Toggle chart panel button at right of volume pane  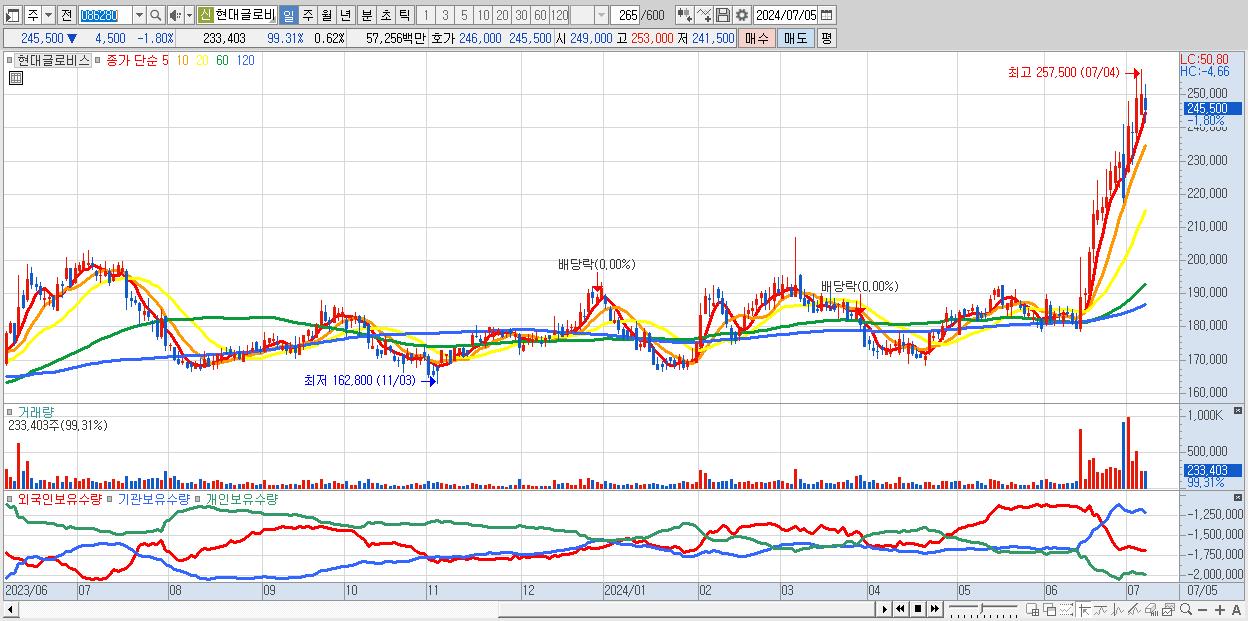pos(1239,411)
